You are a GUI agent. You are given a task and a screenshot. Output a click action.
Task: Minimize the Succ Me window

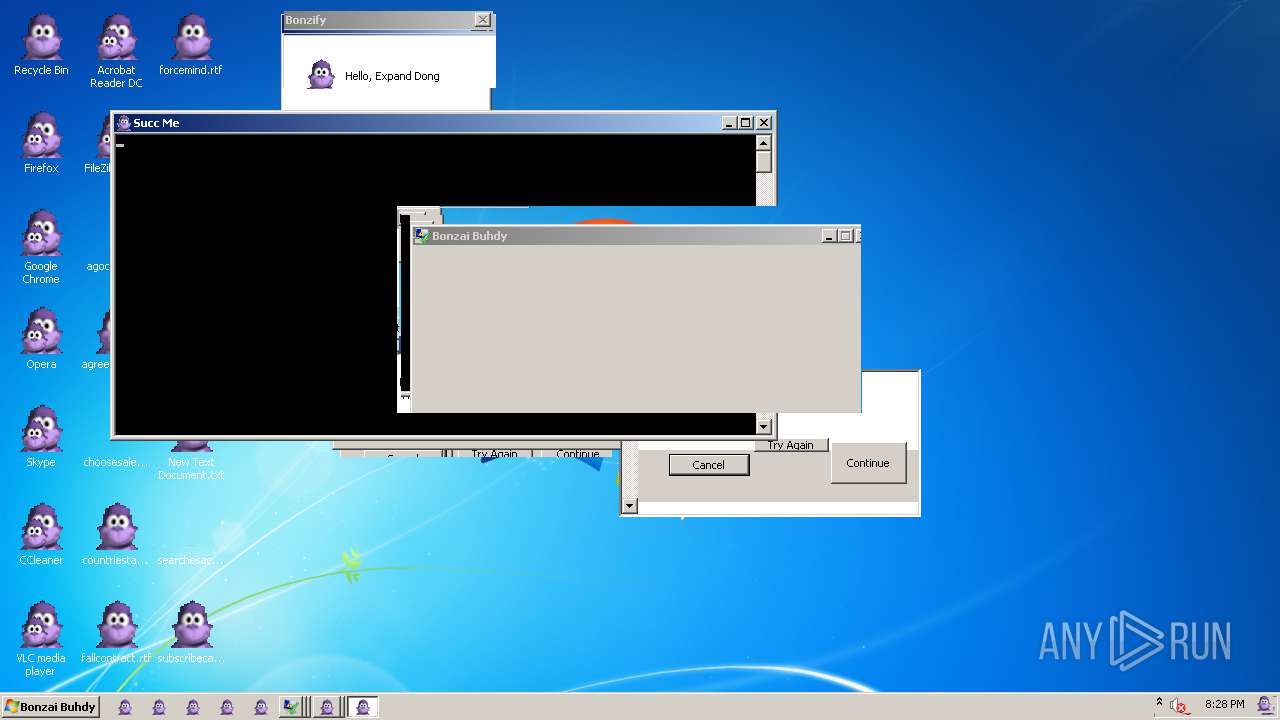[x=729, y=123]
